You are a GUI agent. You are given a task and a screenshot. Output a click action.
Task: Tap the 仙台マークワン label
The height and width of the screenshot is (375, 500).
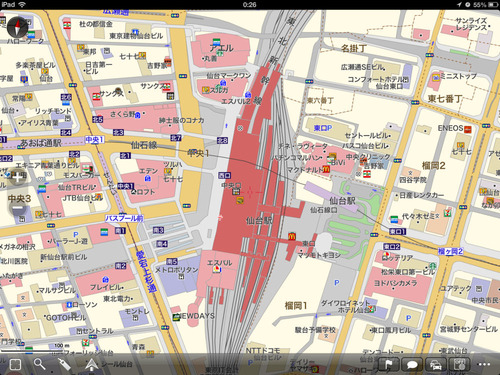click(229, 76)
